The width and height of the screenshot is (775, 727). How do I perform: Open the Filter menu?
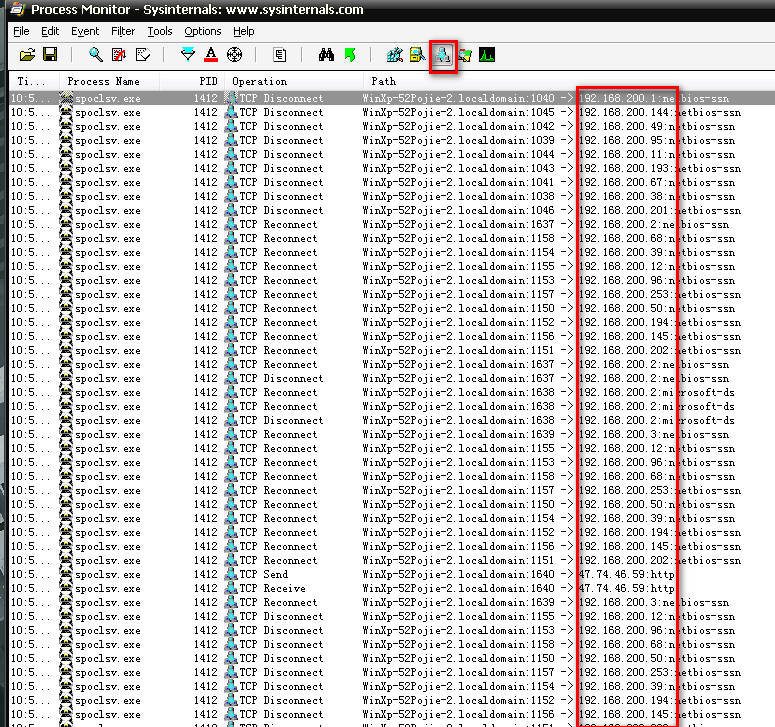(123, 31)
